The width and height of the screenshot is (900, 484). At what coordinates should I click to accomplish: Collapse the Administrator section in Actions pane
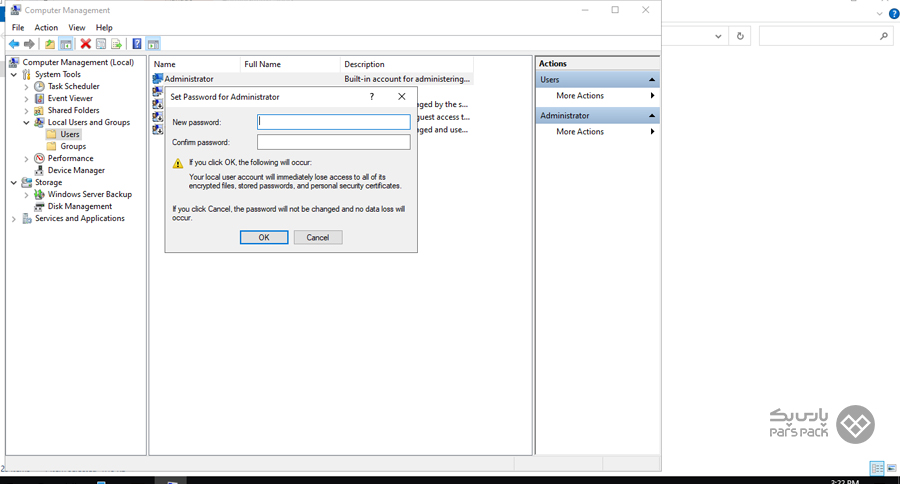click(x=652, y=115)
